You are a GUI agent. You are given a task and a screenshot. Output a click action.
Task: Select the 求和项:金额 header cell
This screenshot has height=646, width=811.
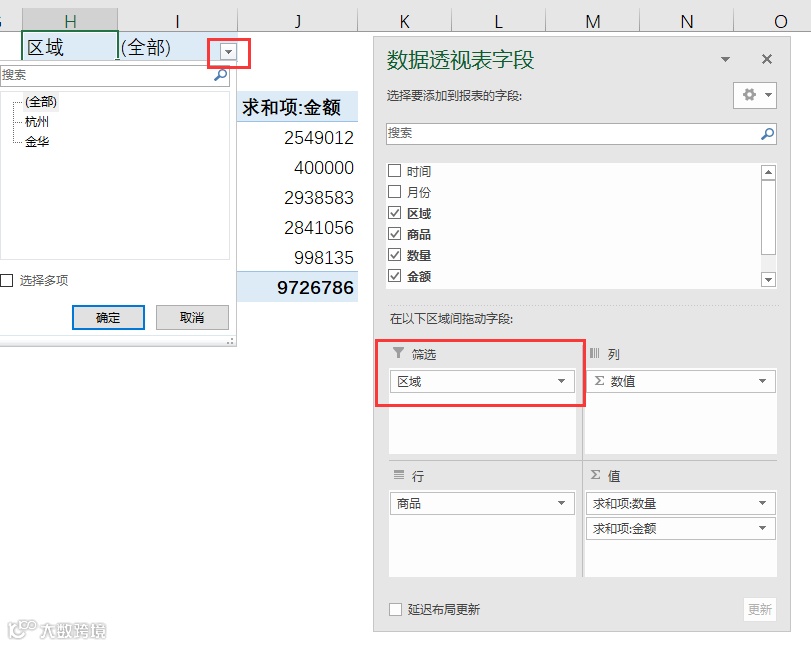tap(297, 107)
